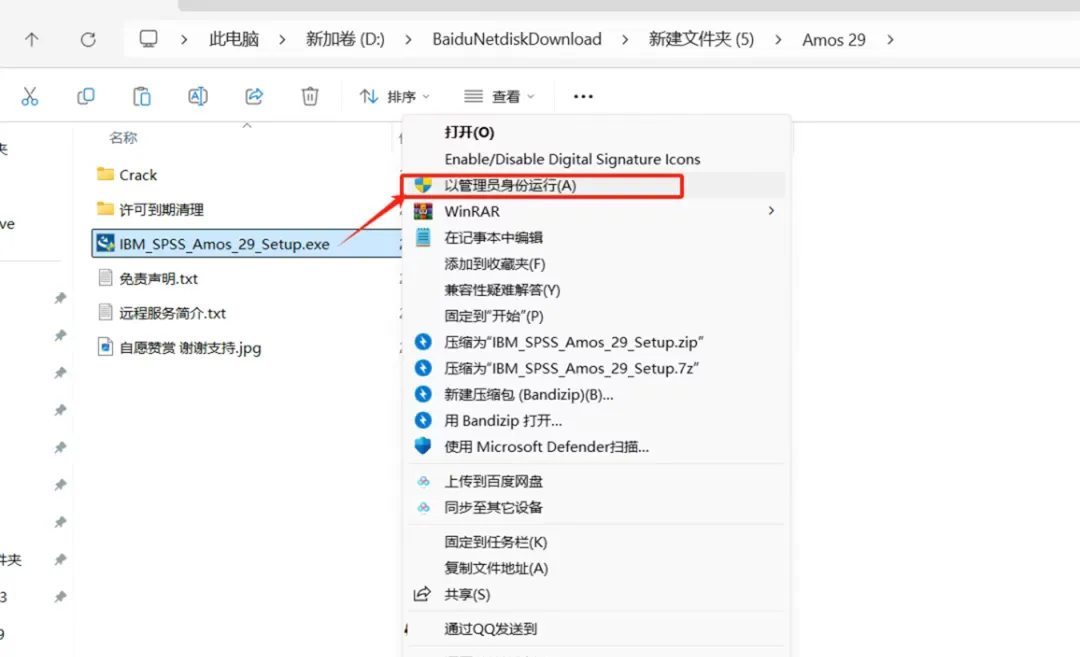The image size is (1080, 657).
Task: Click the Paste clipboard icon
Action: point(142,96)
